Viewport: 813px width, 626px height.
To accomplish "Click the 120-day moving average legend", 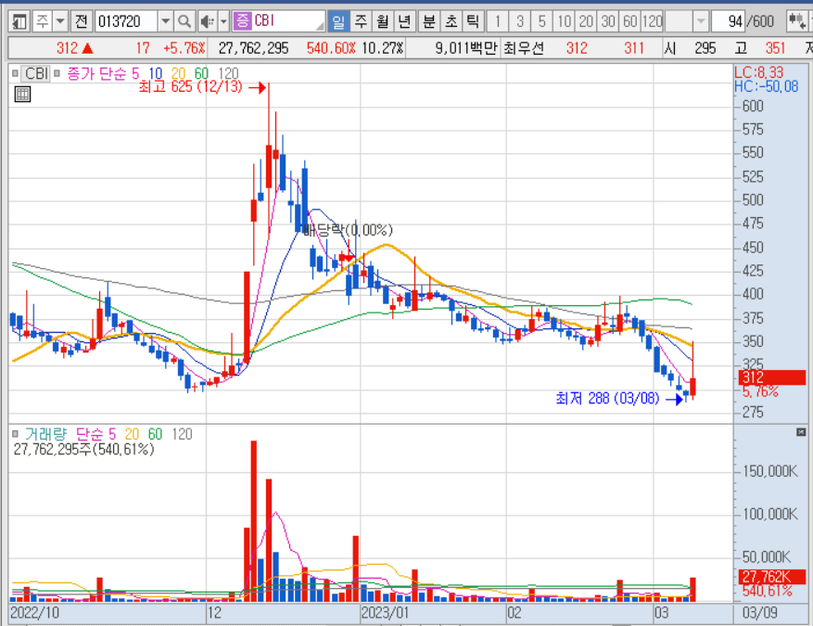I will [228, 73].
